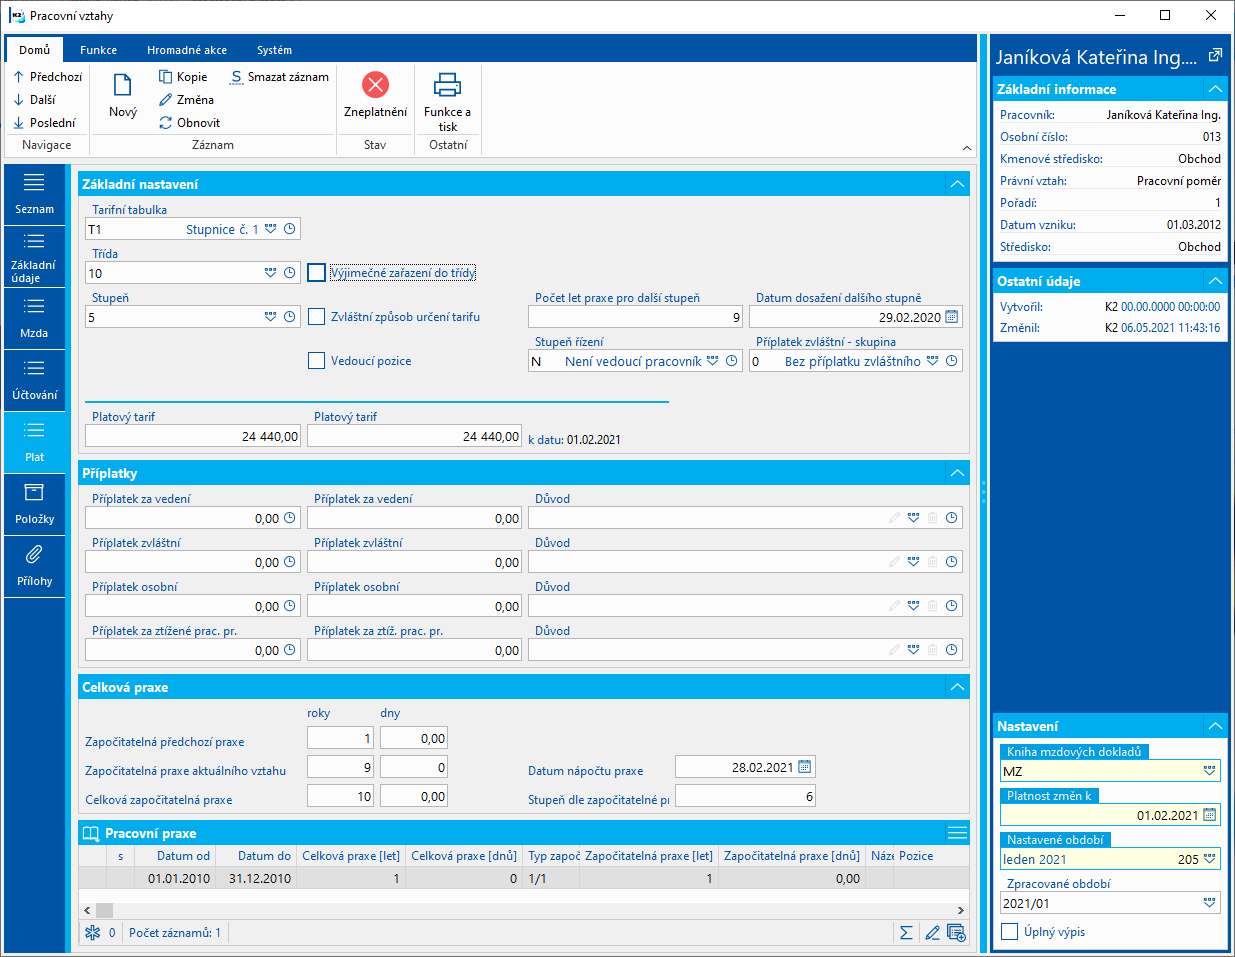Click Smazat záznam button

(279, 77)
